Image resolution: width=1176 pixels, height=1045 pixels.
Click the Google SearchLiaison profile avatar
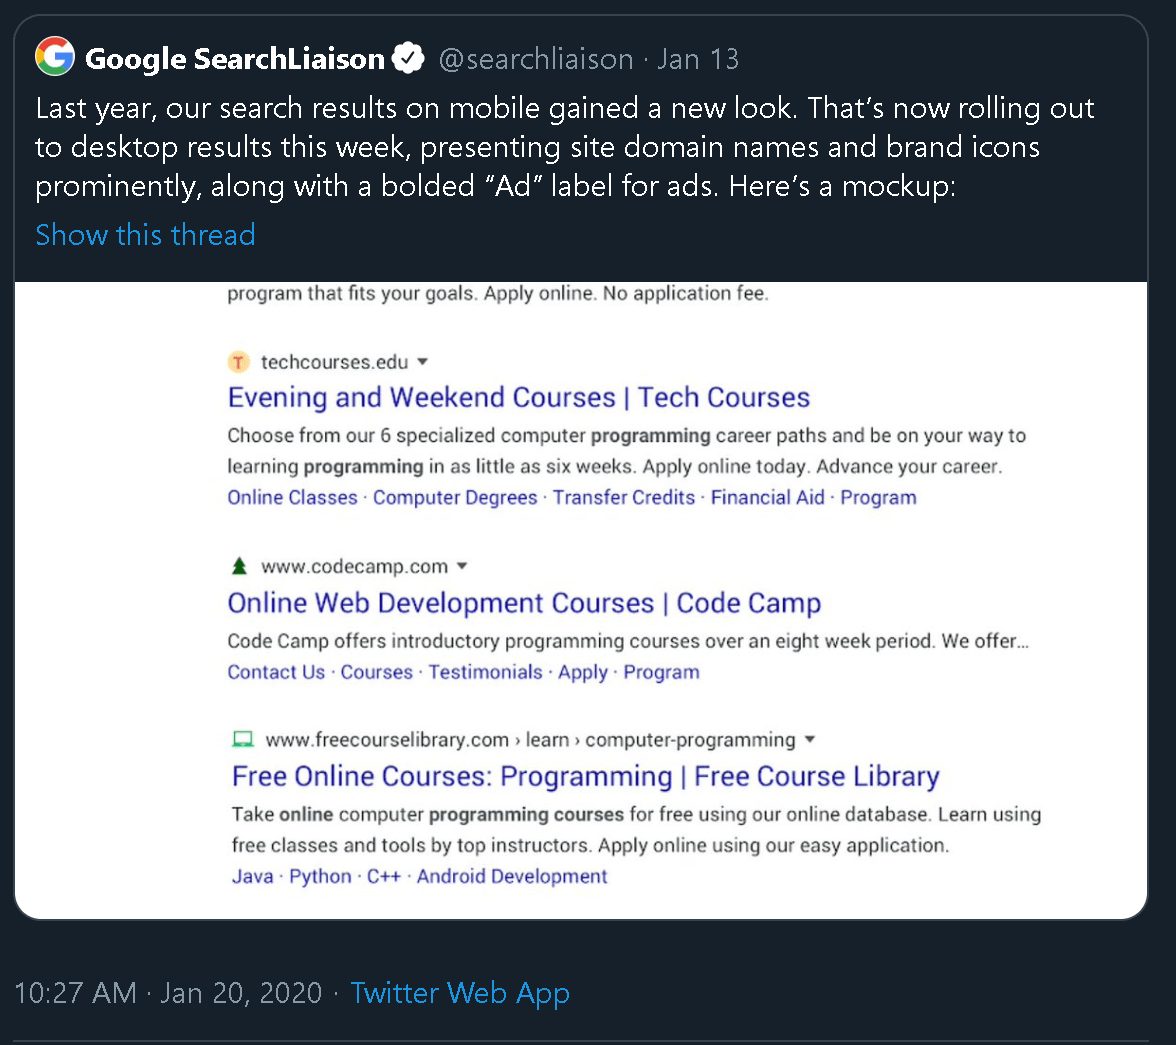click(55, 56)
